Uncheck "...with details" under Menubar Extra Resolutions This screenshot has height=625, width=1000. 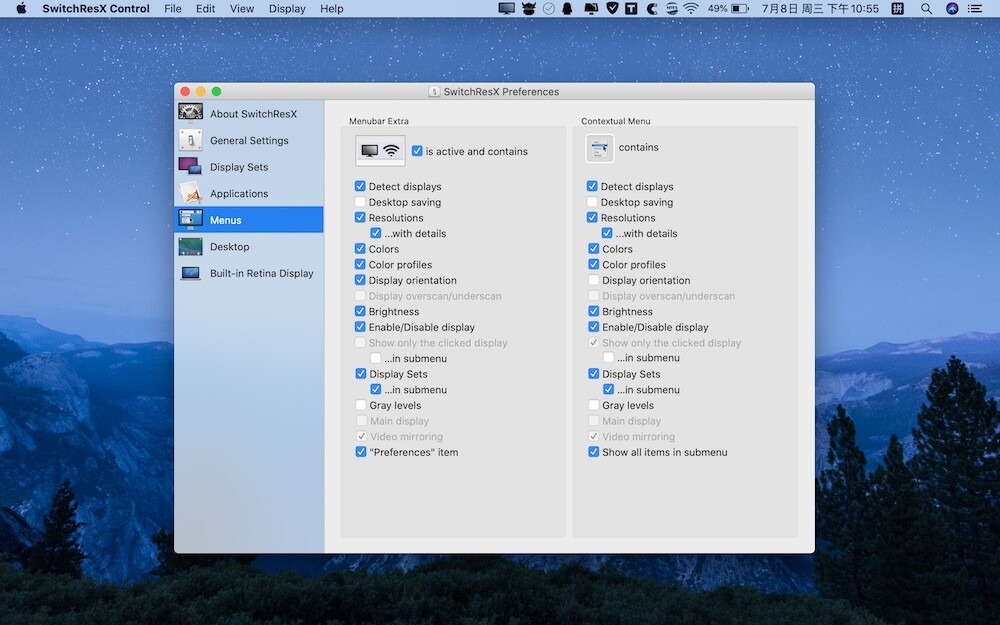[x=376, y=233]
